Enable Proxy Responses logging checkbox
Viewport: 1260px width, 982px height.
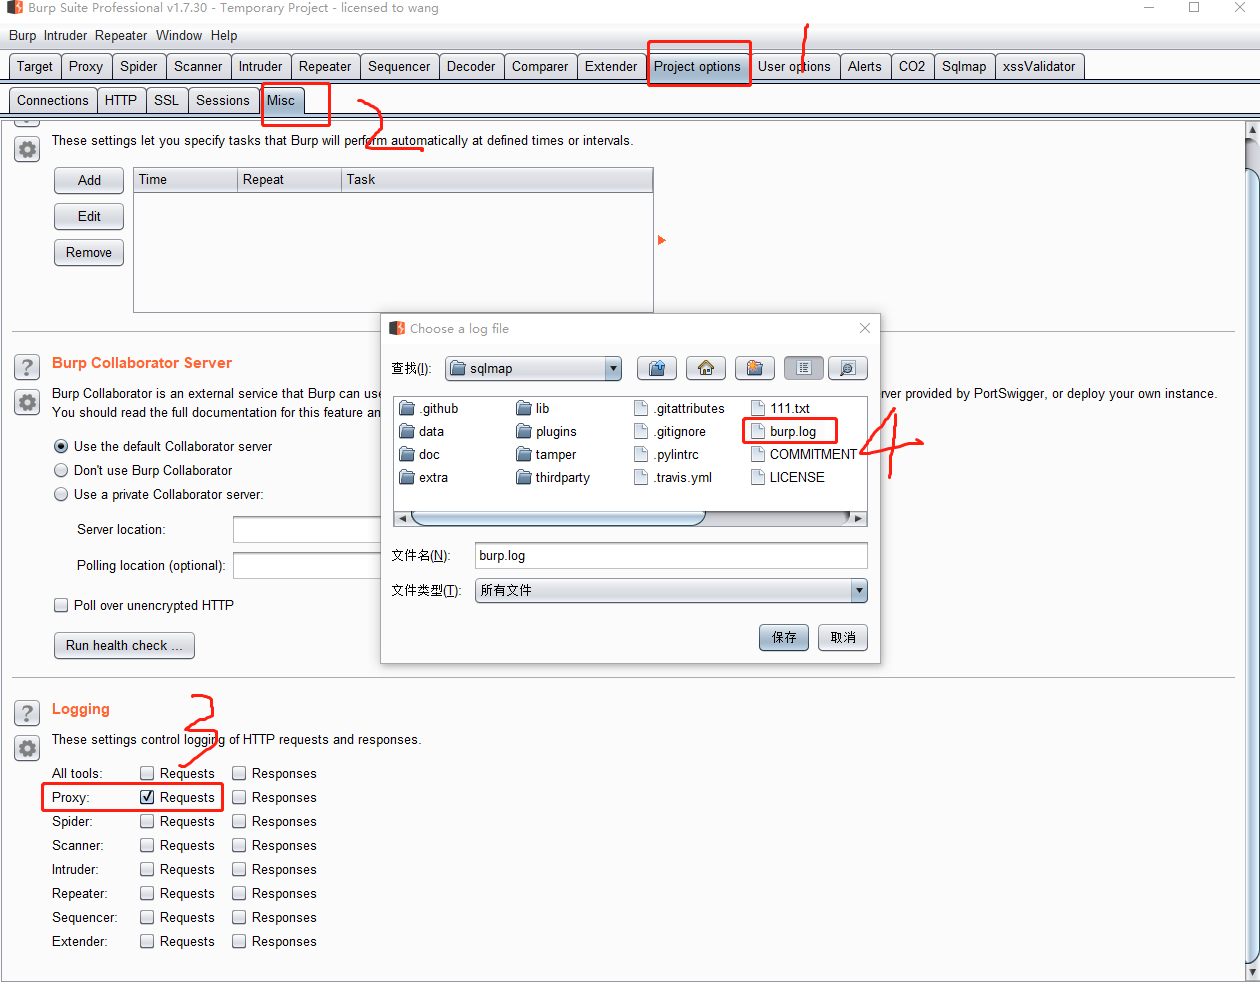point(239,797)
